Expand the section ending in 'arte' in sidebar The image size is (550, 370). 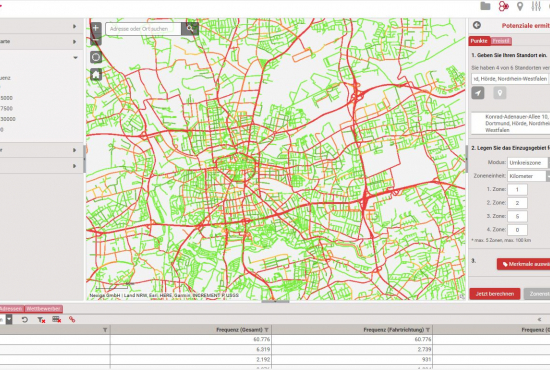pyautogui.click(x=74, y=42)
